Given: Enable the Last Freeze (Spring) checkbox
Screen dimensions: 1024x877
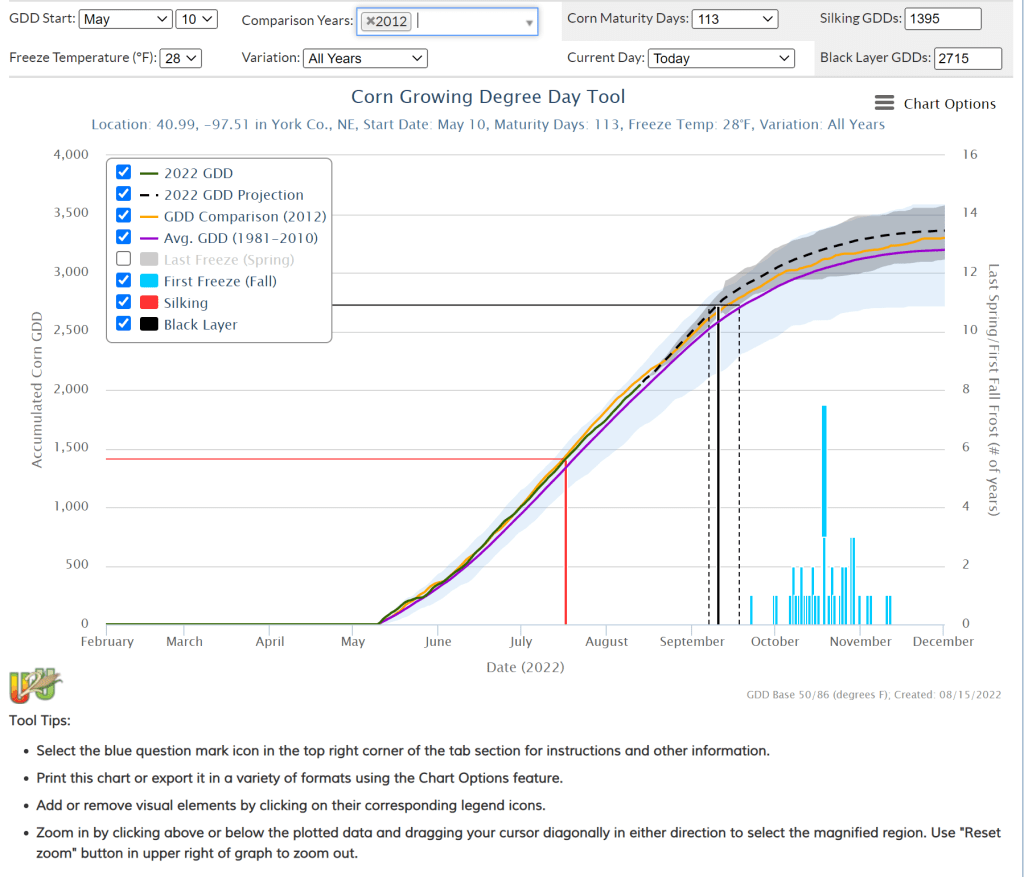Looking at the screenshot, I should tap(123, 259).
